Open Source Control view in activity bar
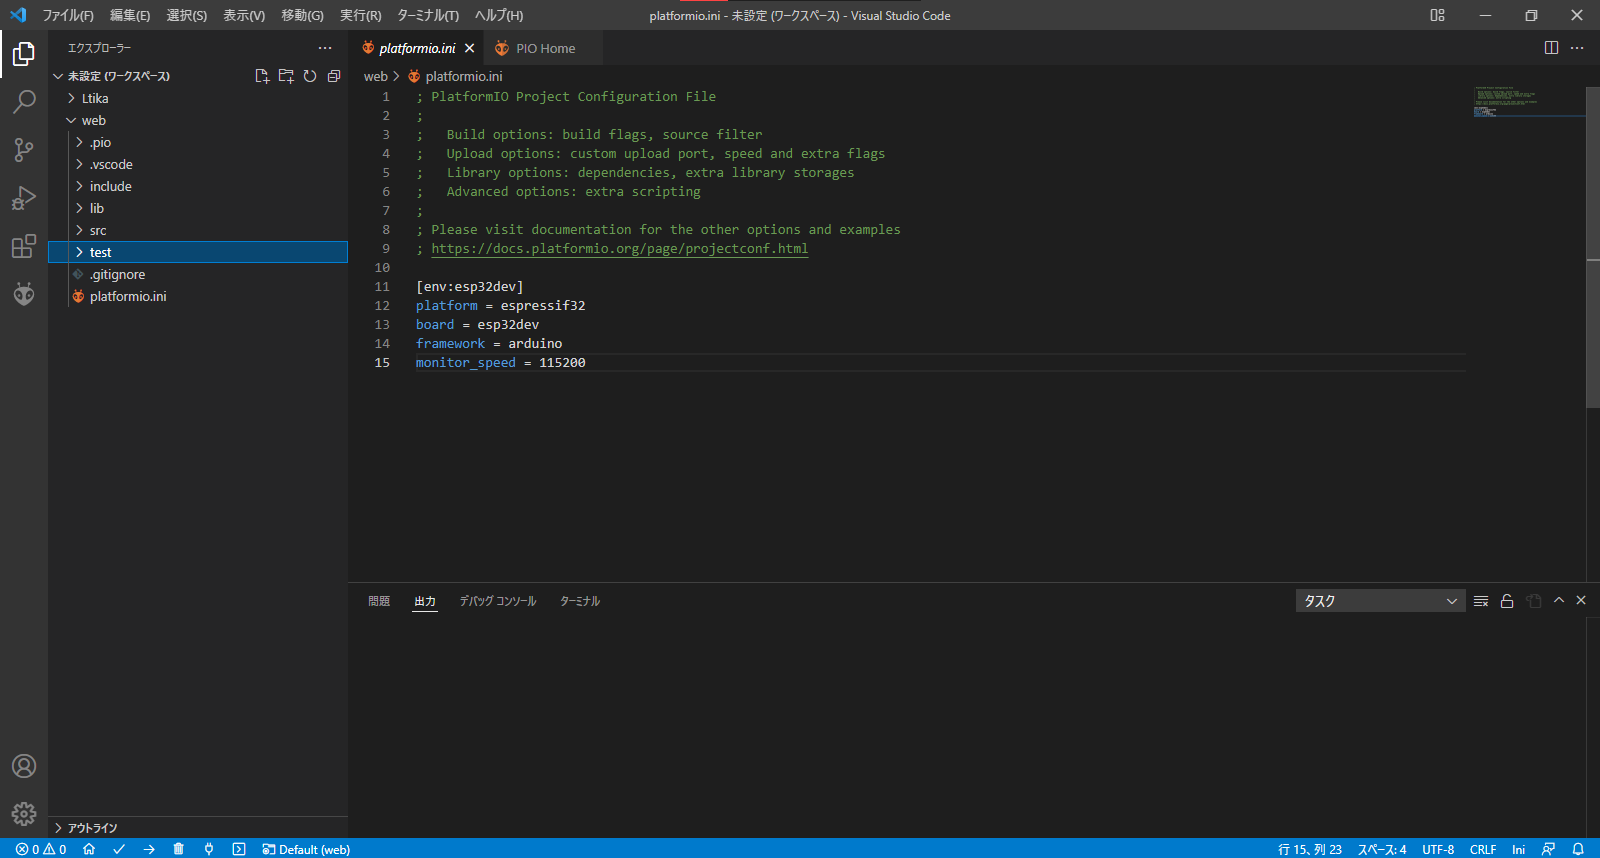Image resolution: width=1600 pixels, height=858 pixels. (24, 150)
